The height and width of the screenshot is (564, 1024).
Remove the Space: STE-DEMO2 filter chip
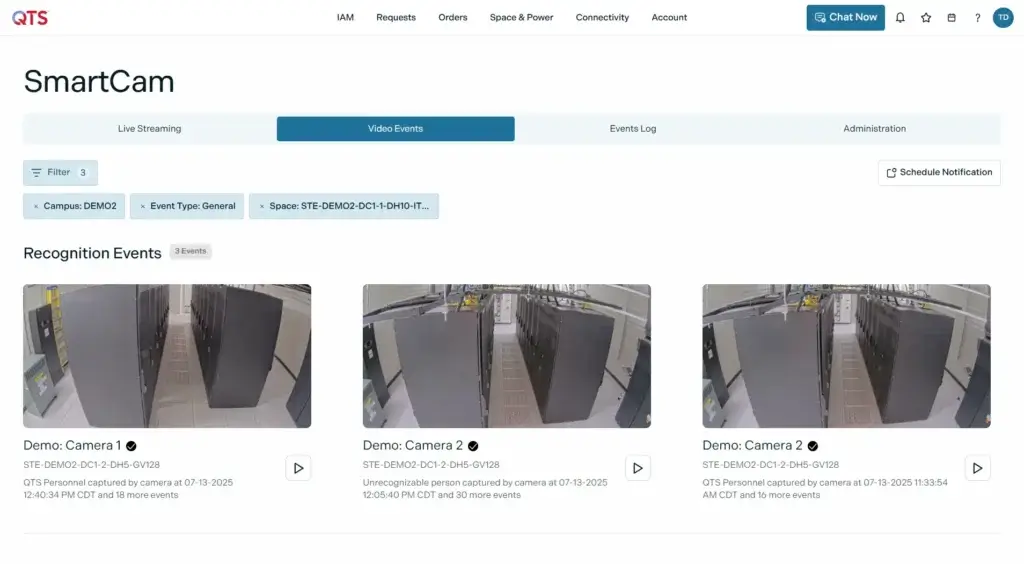click(x=261, y=206)
